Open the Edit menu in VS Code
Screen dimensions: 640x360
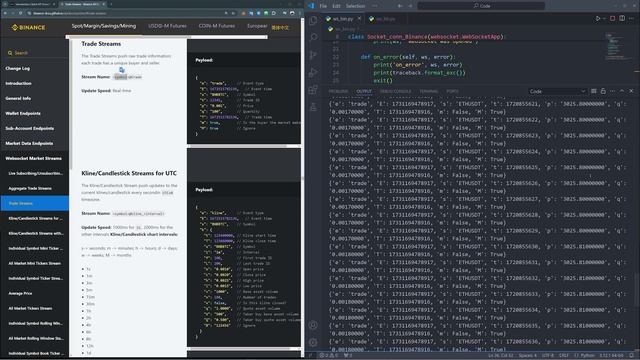point(336,6)
